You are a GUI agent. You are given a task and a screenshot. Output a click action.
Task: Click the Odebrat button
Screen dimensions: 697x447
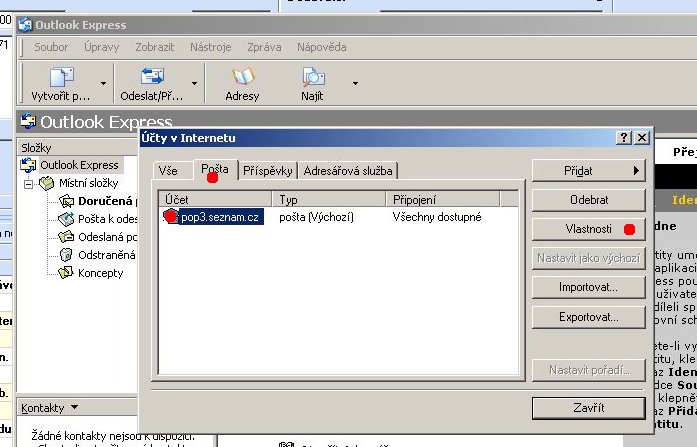[589, 200]
